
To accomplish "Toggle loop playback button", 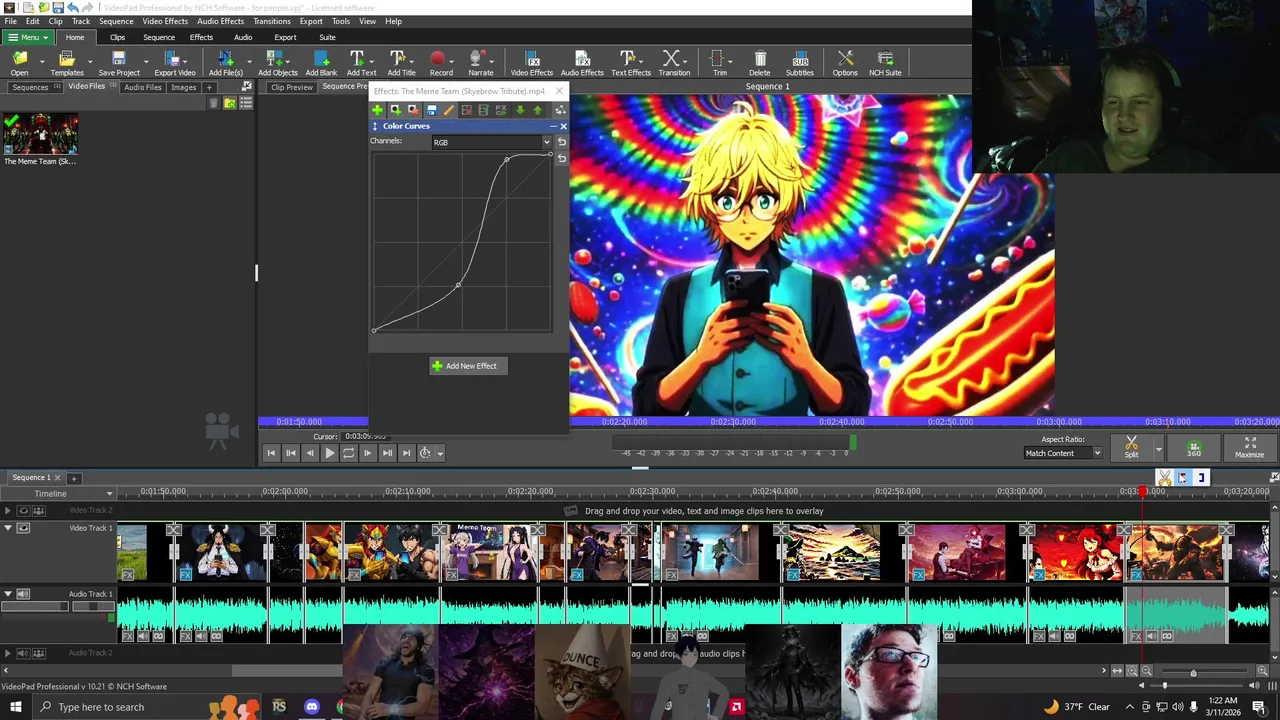I will [x=348, y=453].
